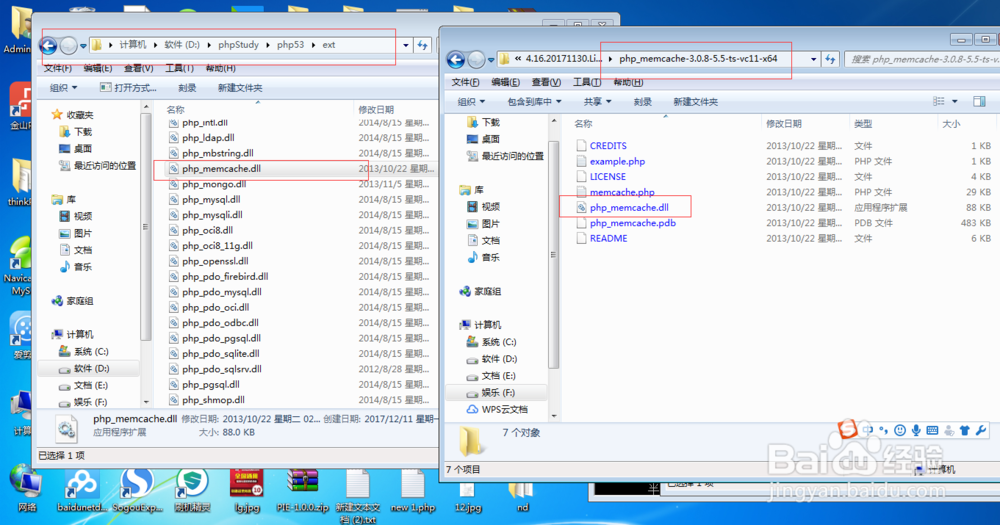1000x525 pixels.
Task: Click the Back button in the ext window
Action: (49, 45)
